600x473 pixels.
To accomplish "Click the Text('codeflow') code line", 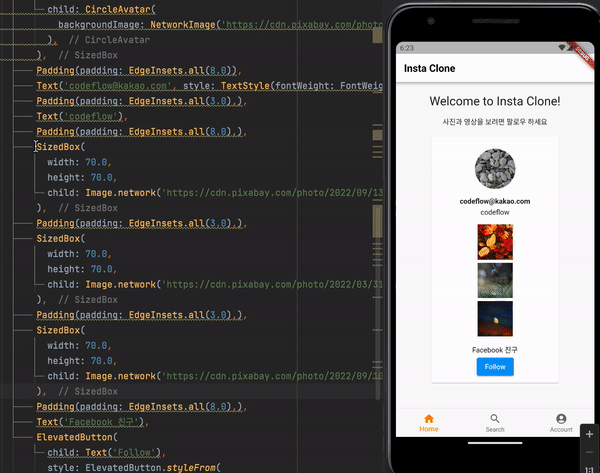I will pyautogui.click(x=82, y=116).
